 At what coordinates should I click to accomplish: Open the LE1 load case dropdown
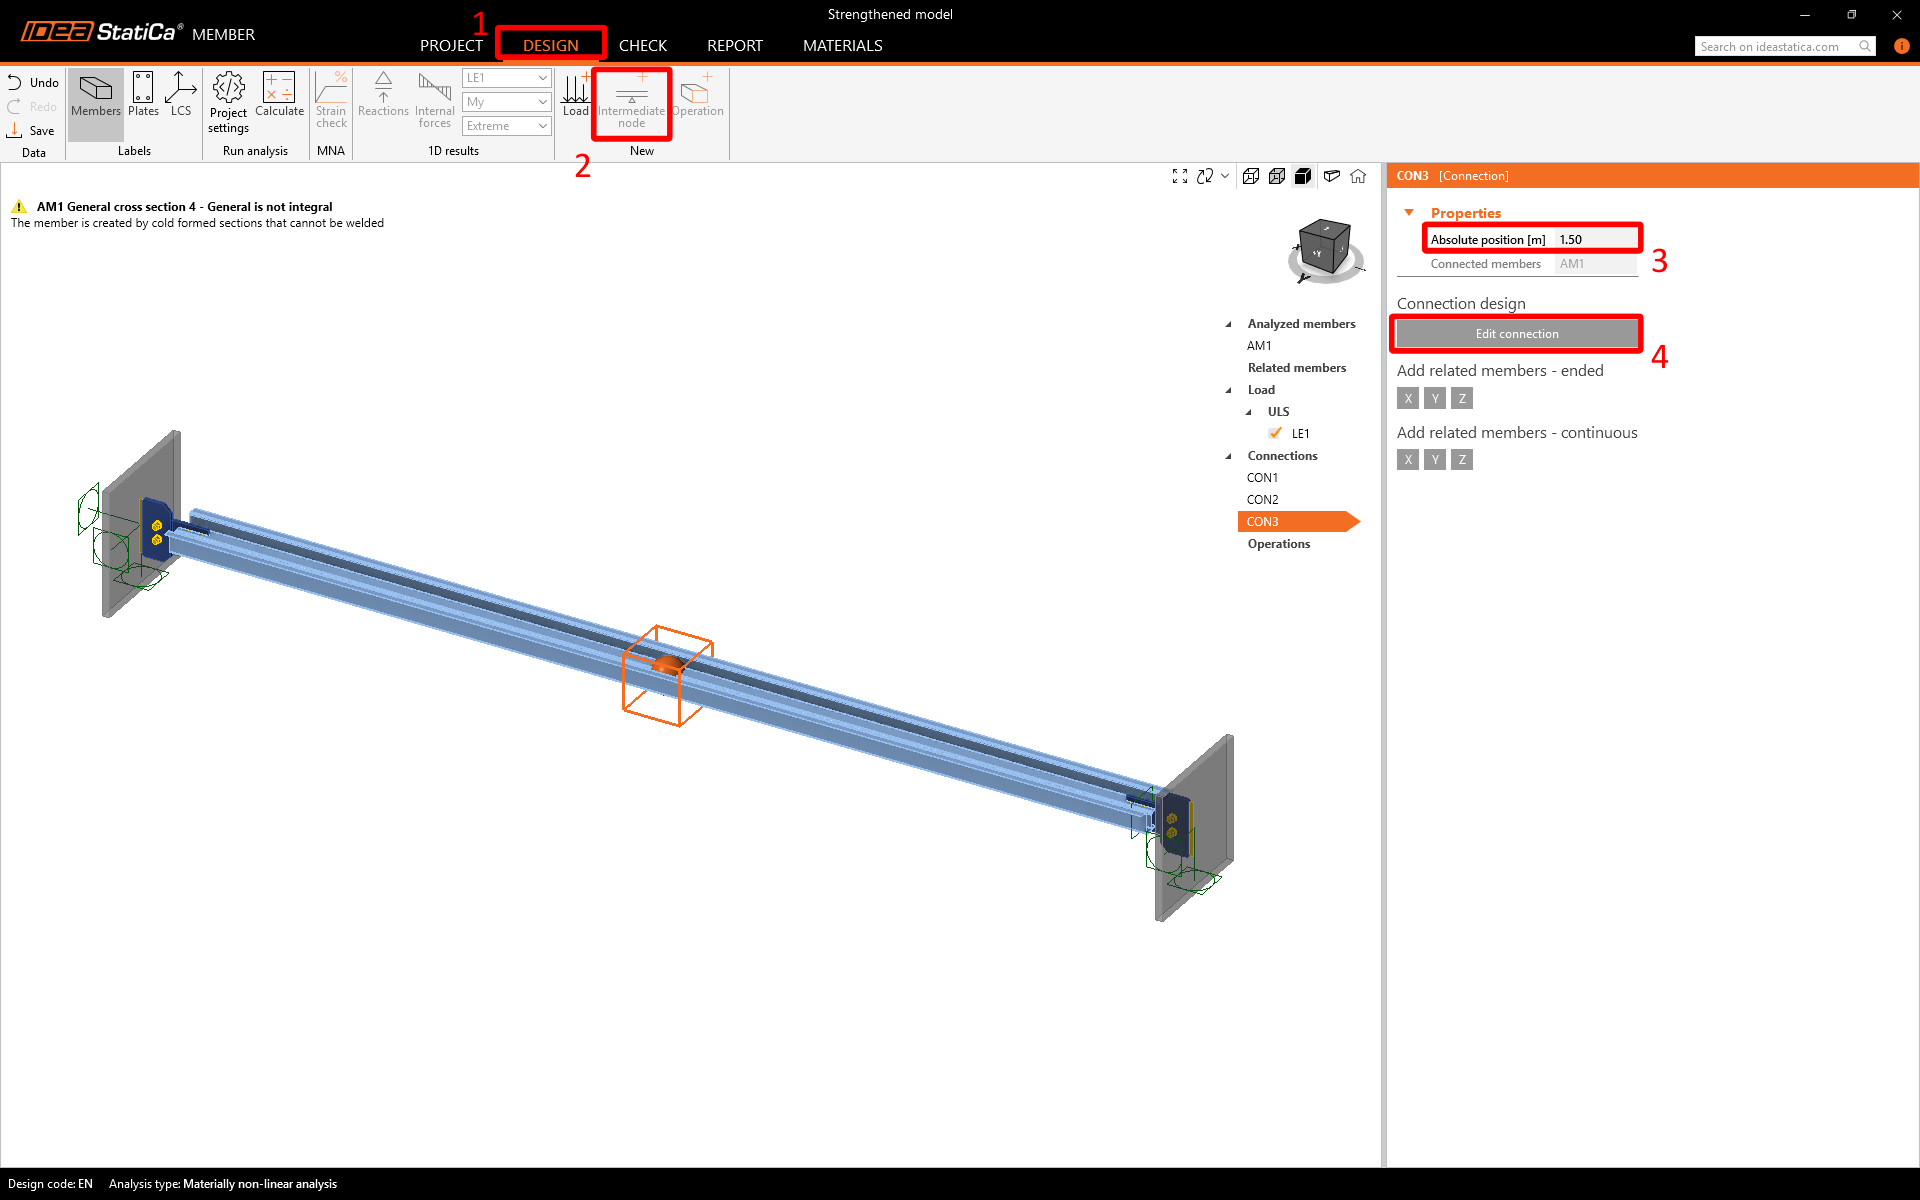507,78
